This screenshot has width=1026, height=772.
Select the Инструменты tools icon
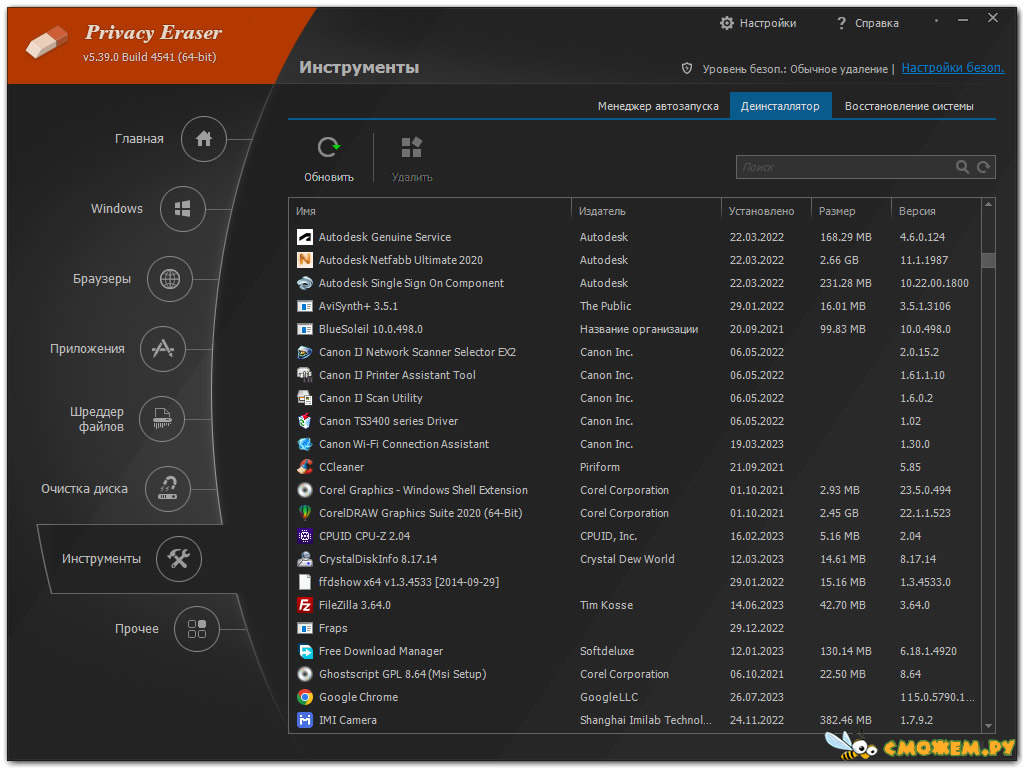tap(179, 559)
